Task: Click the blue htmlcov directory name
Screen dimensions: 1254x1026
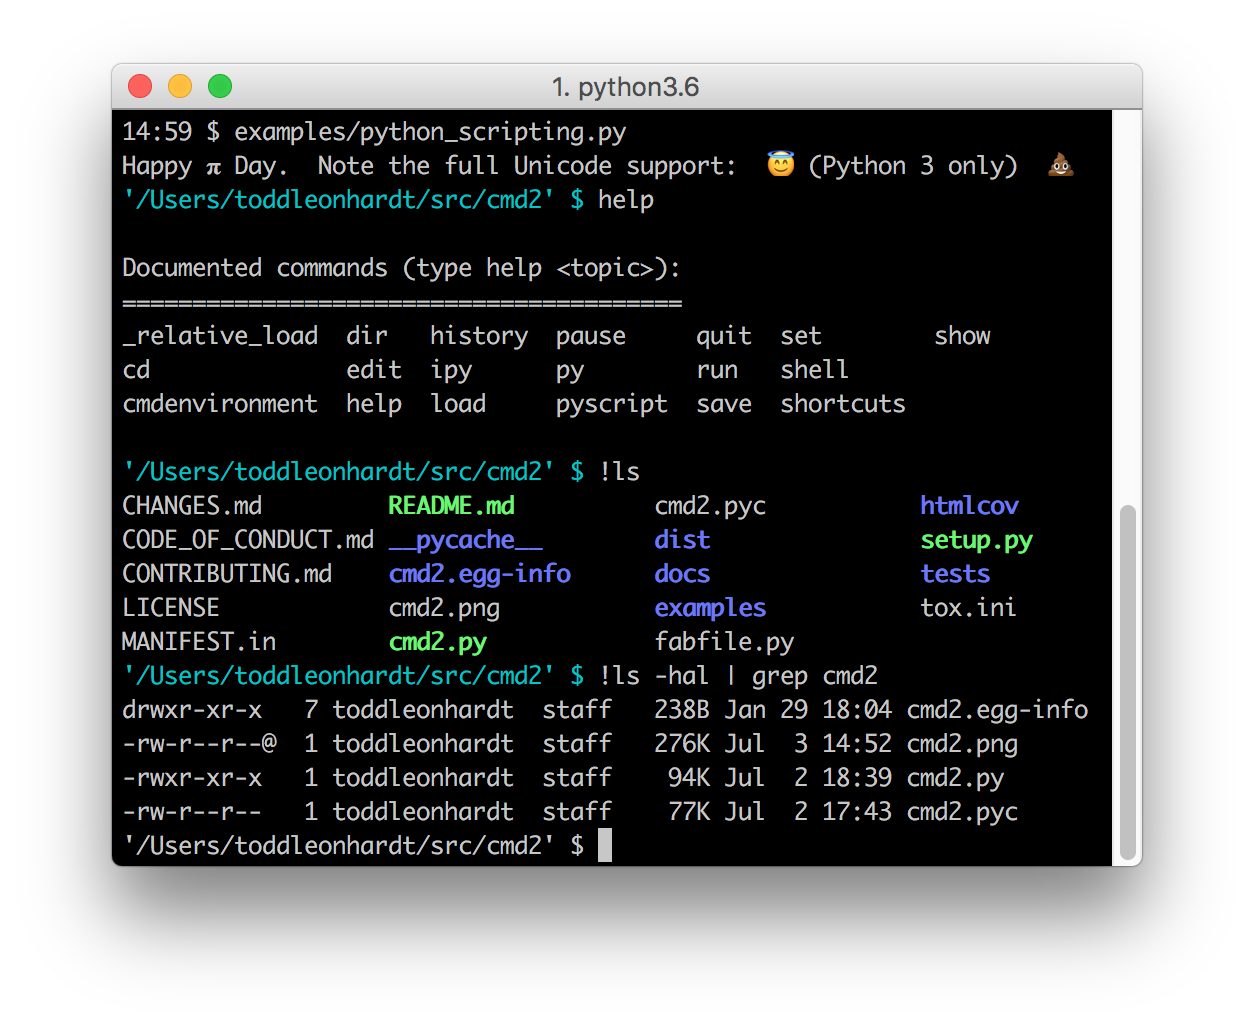Action: (x=969, y=506)
